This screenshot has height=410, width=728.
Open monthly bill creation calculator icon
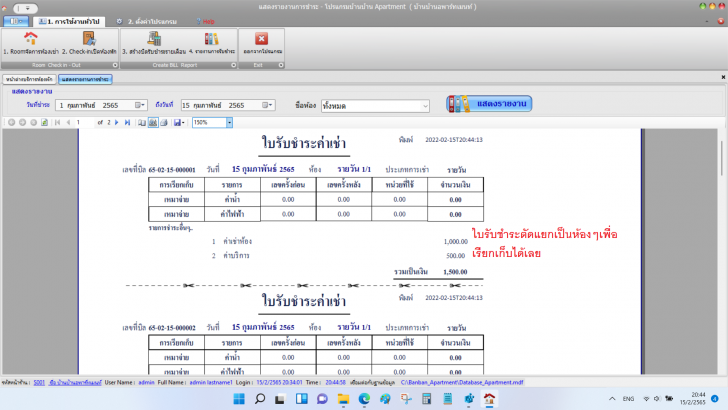(x=154, y=39)
